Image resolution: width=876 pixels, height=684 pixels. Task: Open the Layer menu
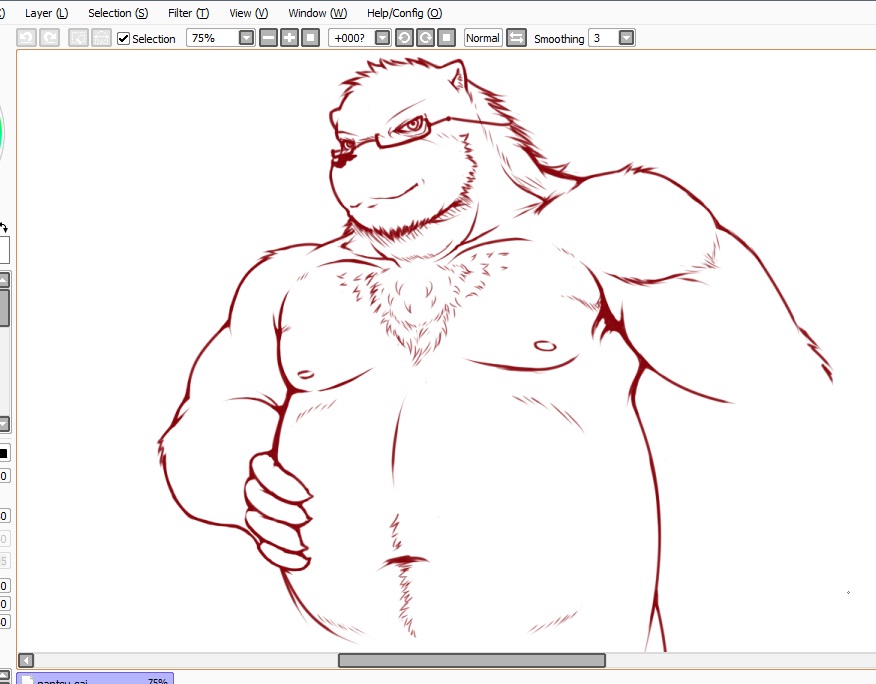[46, 13]
